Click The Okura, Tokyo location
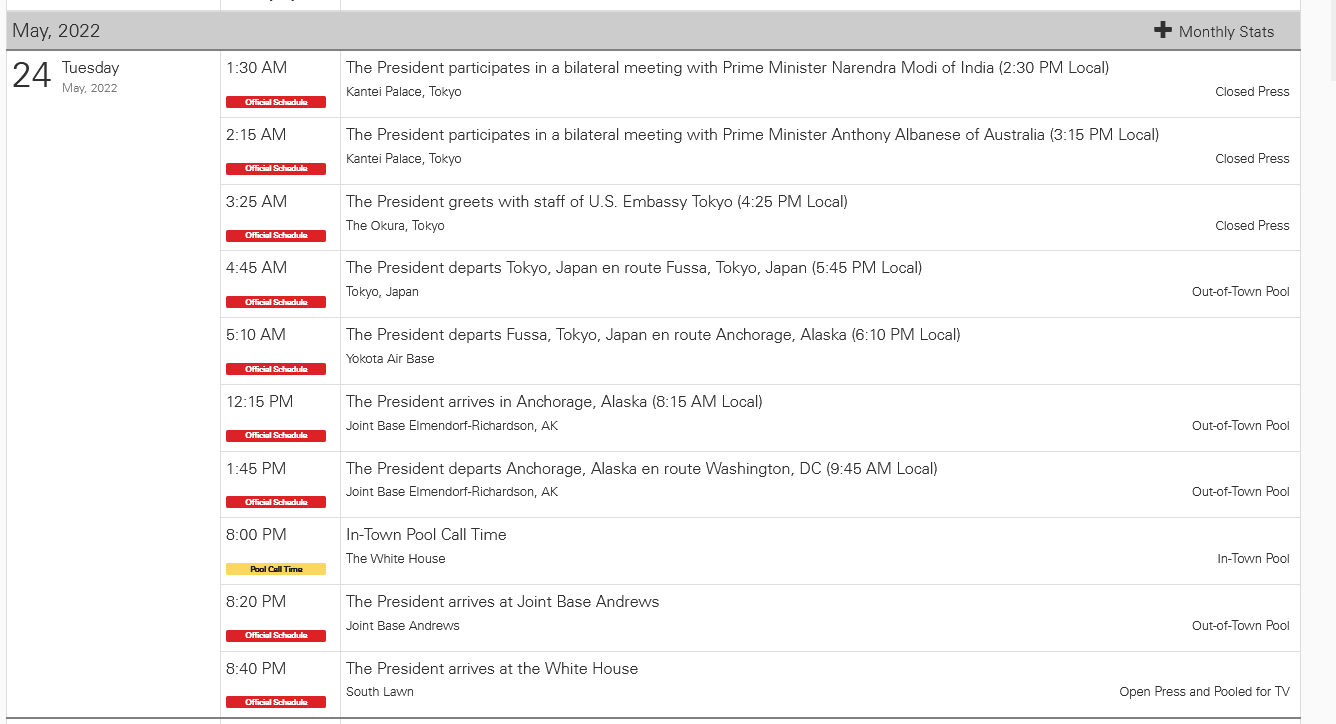The height and width of the screenshot is (724, 1336). [395, 226]
